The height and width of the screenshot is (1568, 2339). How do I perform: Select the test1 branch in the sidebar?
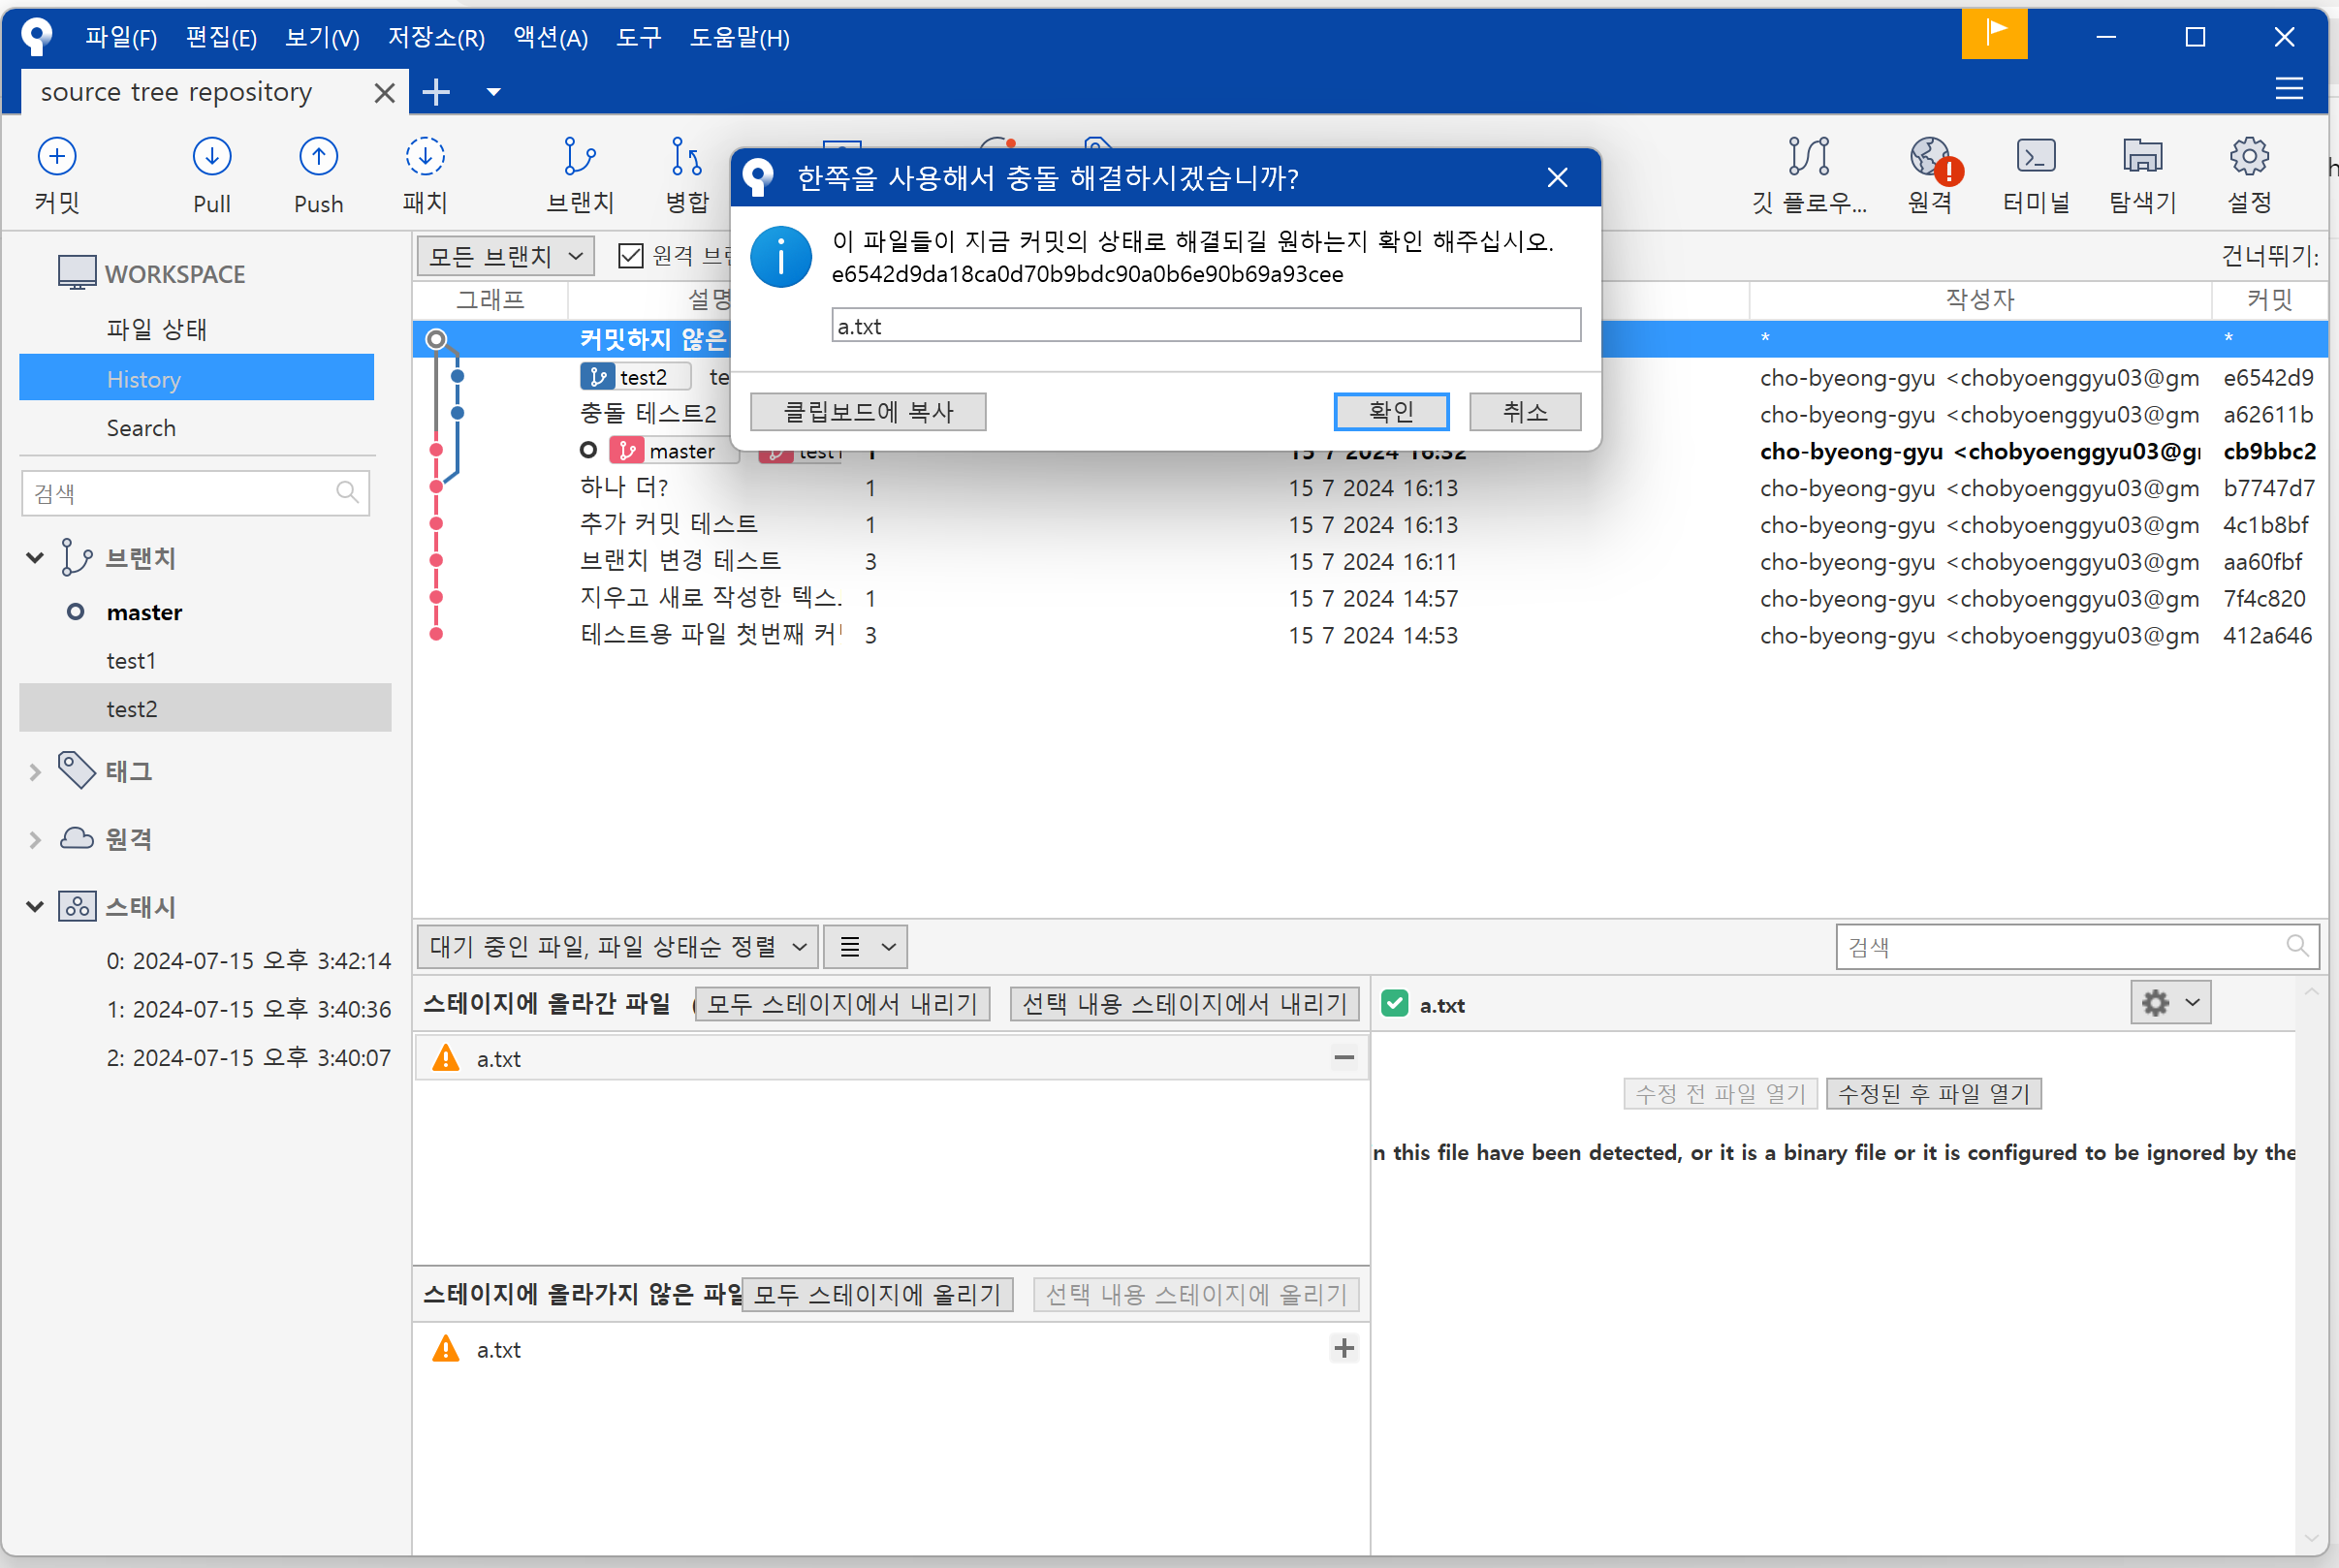point(131,660)
